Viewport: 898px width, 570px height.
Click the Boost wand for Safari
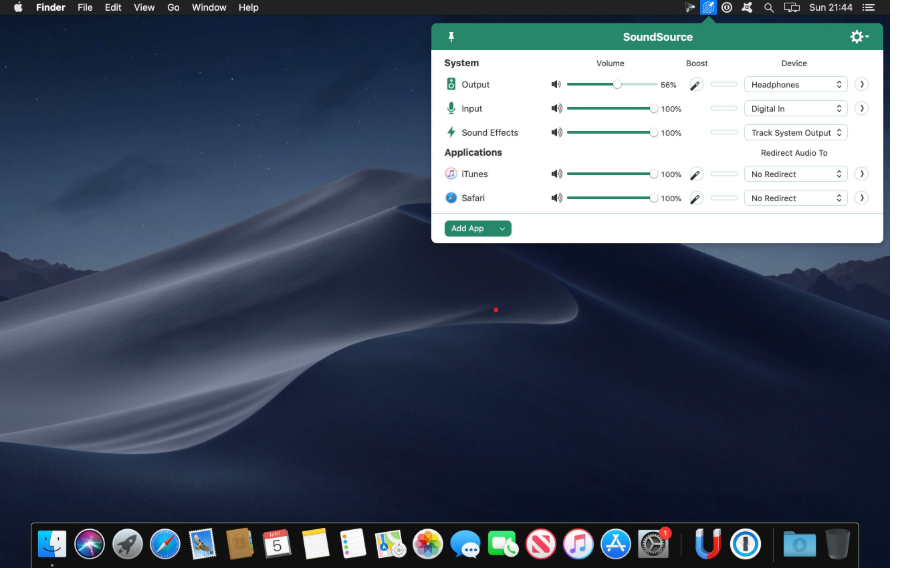click(x=696, y=198)
